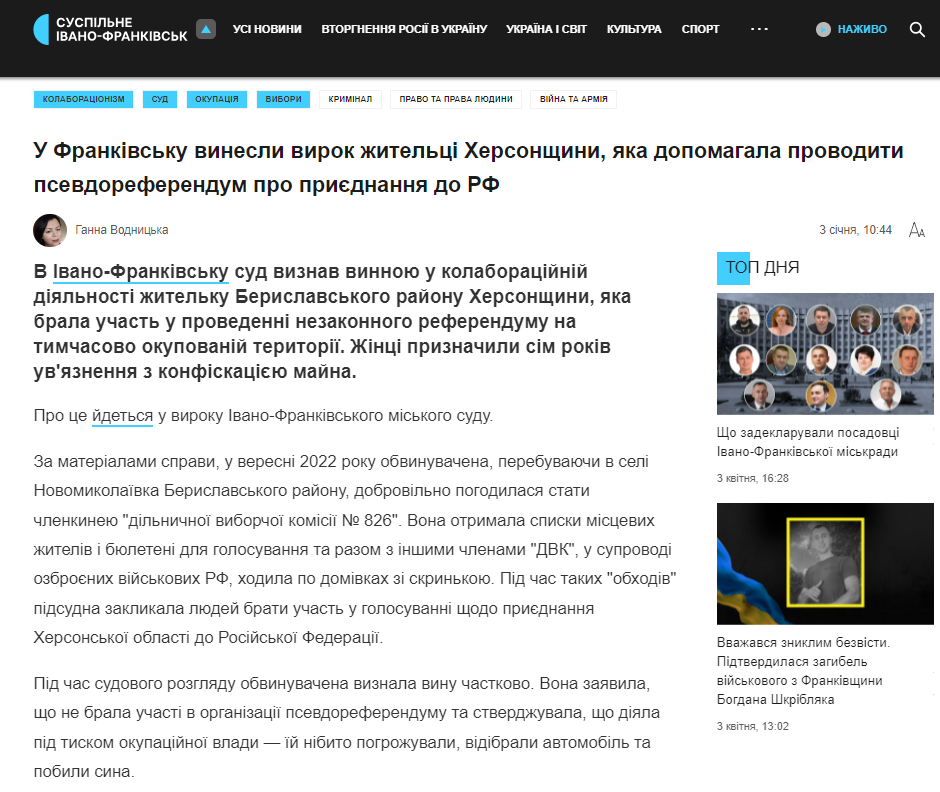Open the УСІ НОВИНИ menu item
Screen dimensions: 940x792
pos(265,29)
